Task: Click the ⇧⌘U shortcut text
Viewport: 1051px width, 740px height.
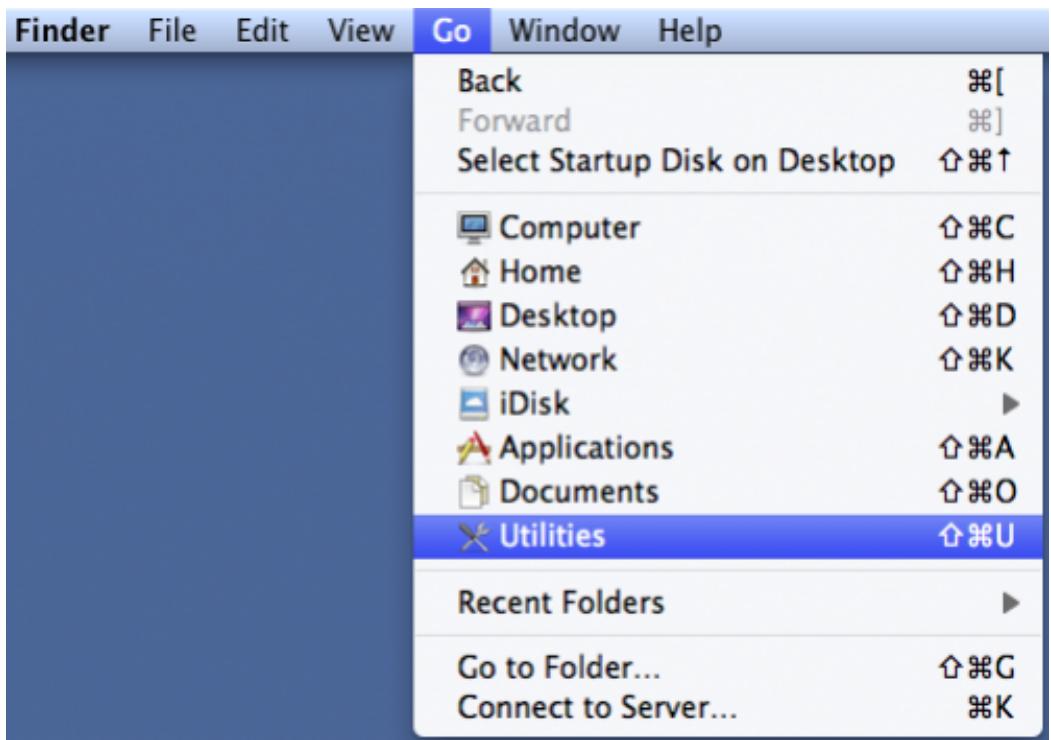Action: click(x=977, y=536)
